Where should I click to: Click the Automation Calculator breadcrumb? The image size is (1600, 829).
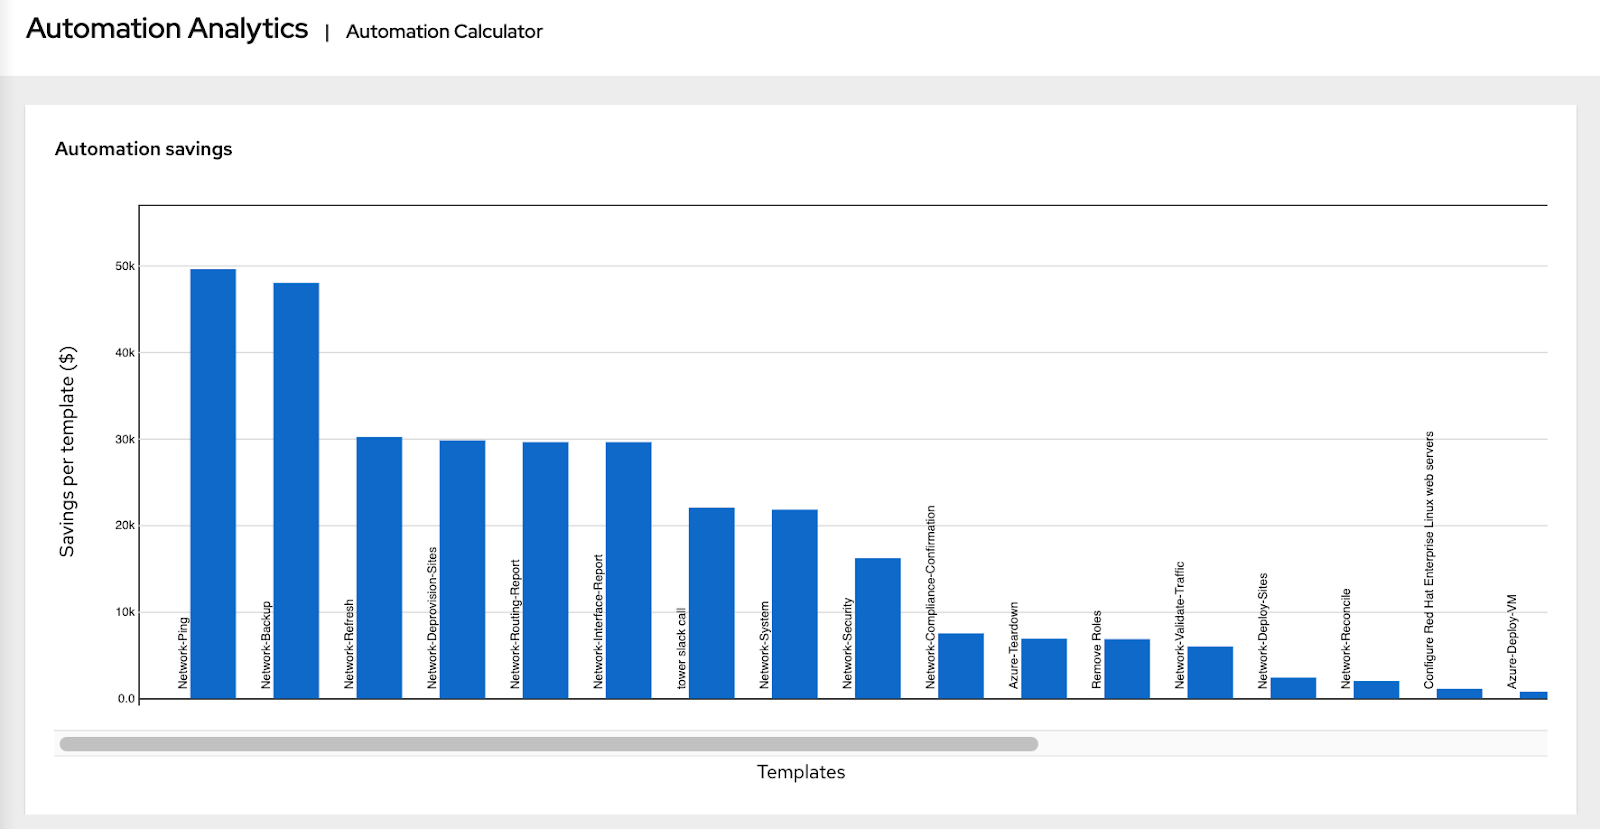click(444, 31)
